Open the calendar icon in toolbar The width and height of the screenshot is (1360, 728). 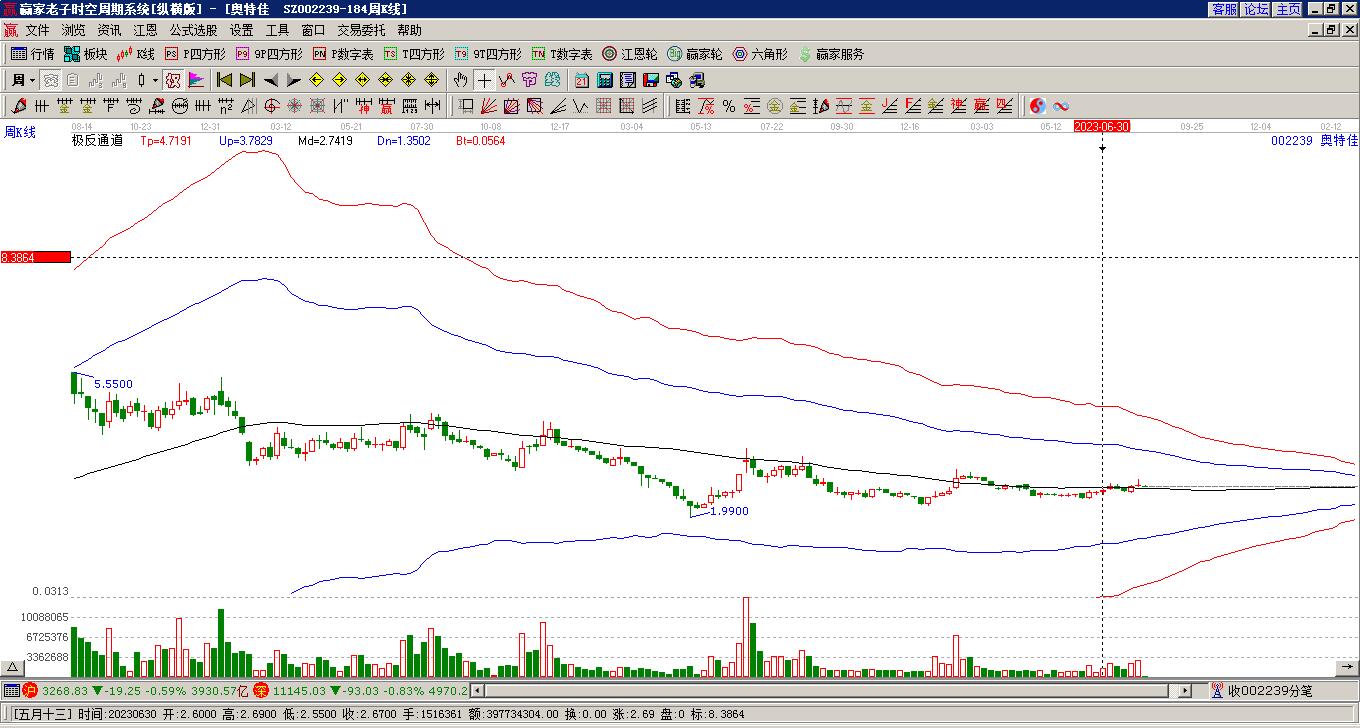(582, 80)
